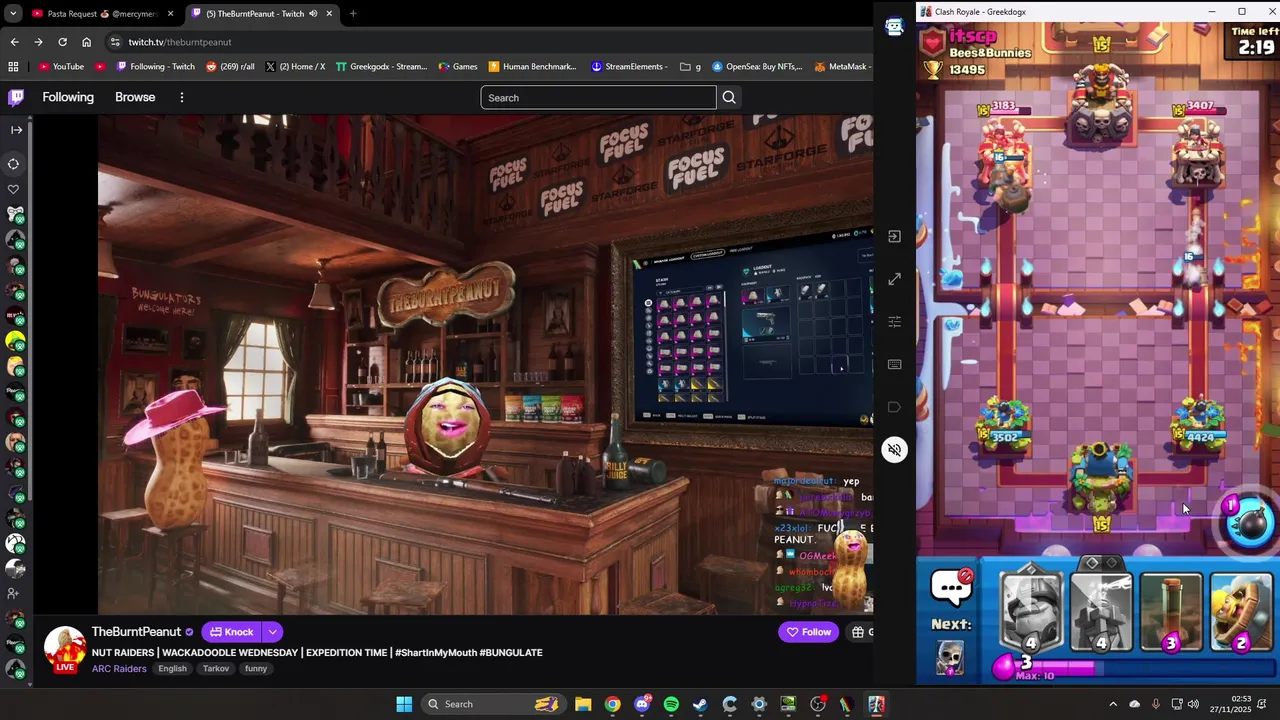Open the taskbar volume control

coord(1193,704)
